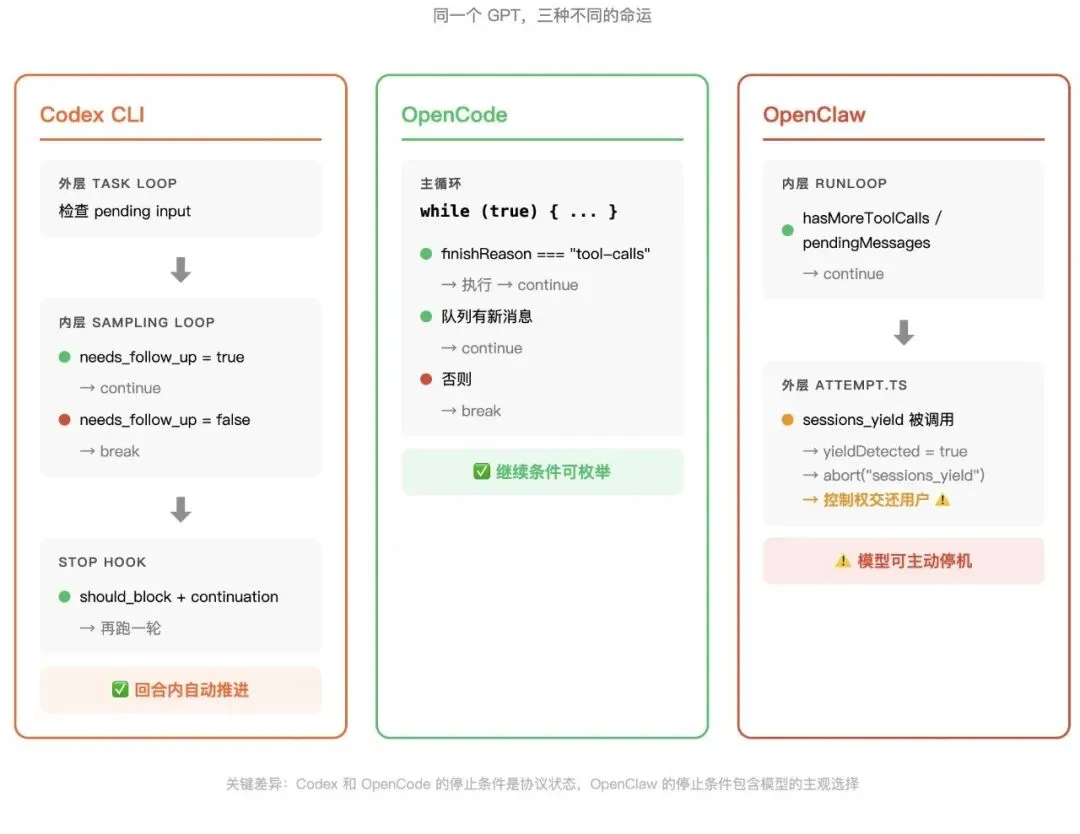Click the finishReason === "tool-calls" text
1080x834 pixels.
coord(546,253)
